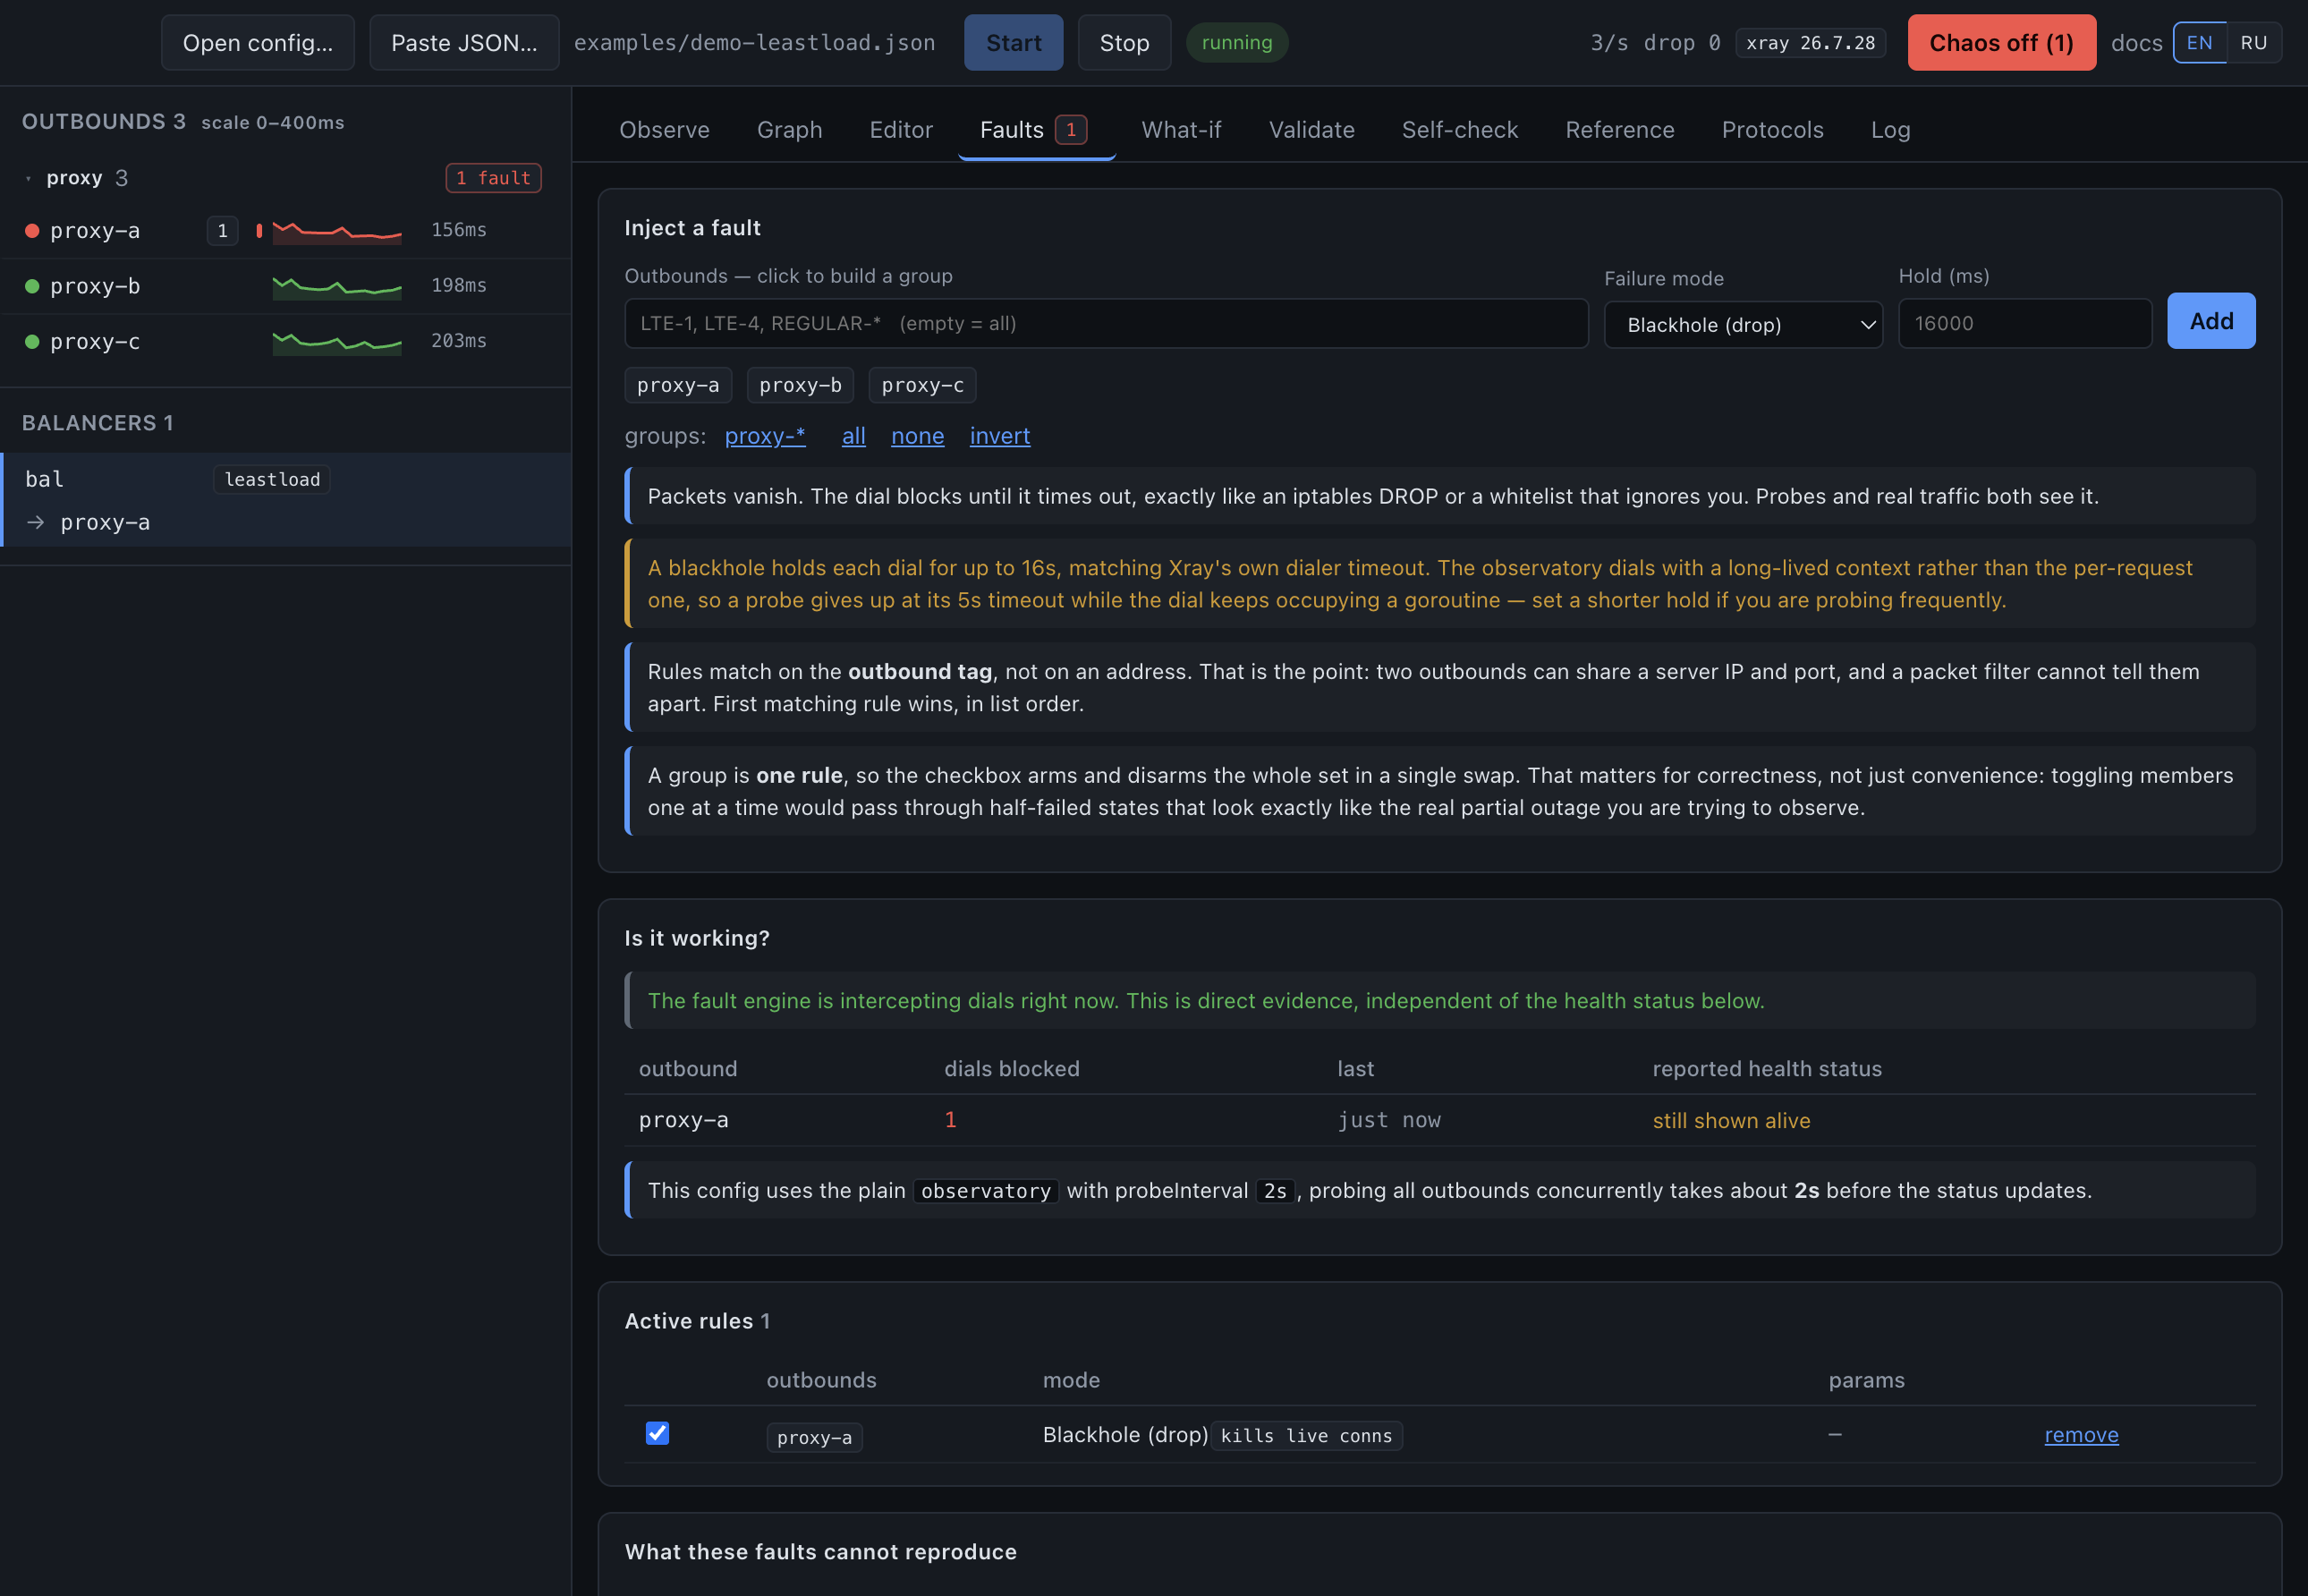The height and width of the screenshot is (1596, 2308).
Task: Click the 'running' status pill
Action: coord(1237,43)
